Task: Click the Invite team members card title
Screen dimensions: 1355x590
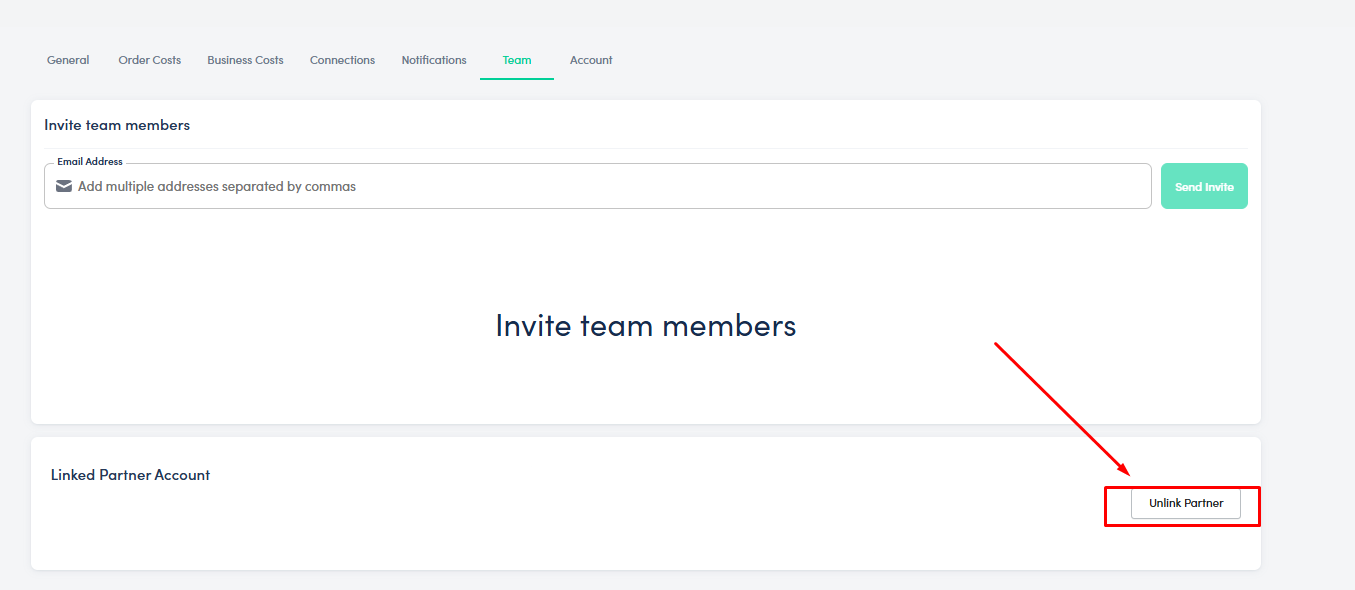Action: point(117,125)
